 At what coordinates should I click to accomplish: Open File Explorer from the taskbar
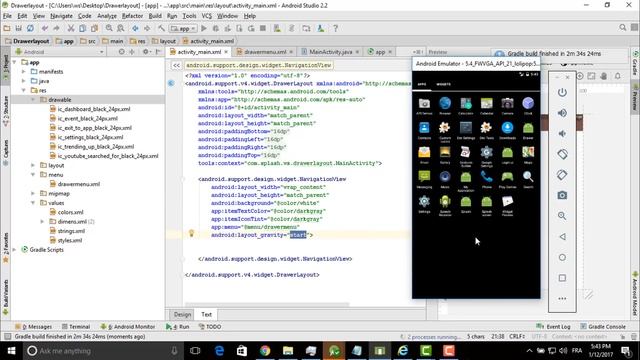[288, 351]
